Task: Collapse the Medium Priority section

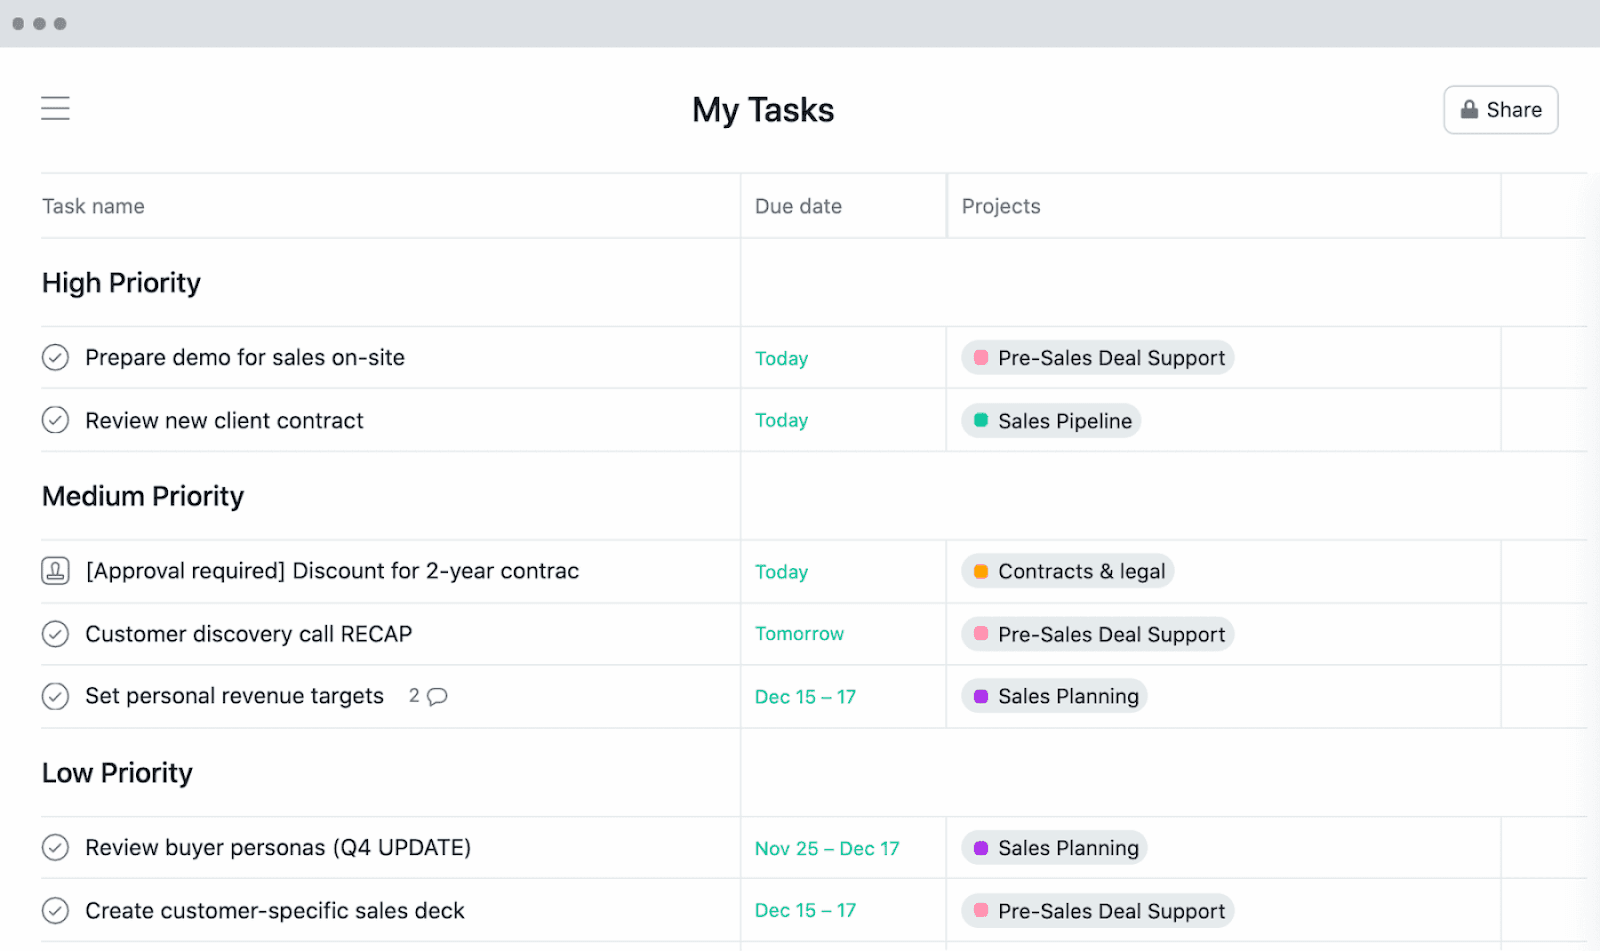Action: click(143, 497)
